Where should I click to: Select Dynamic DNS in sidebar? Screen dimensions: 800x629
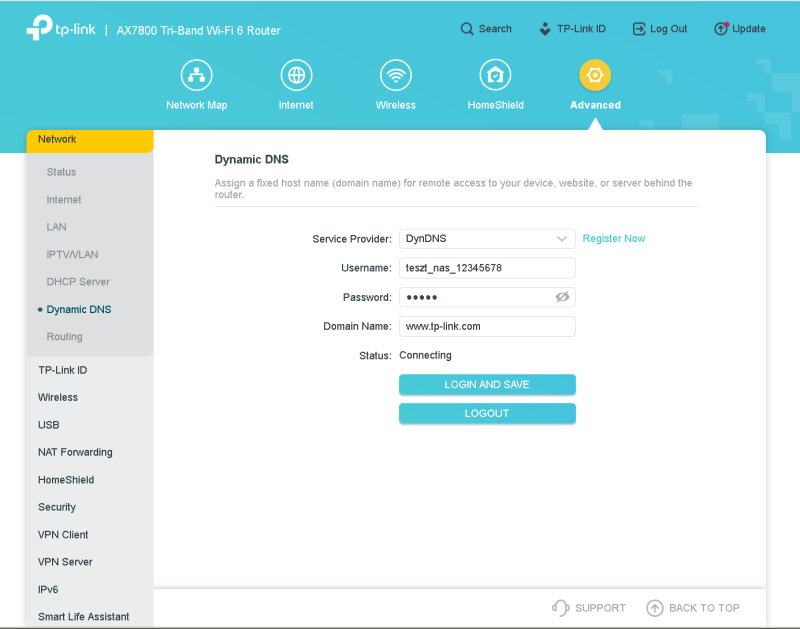79,309
